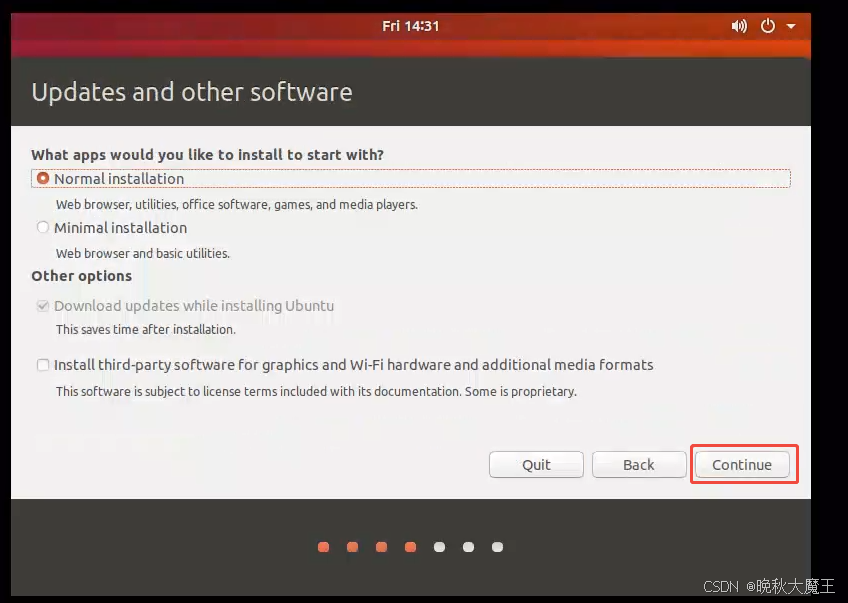Click the 'This software is subject to license terms' text

pyautogui.click(x=316, y=391)
